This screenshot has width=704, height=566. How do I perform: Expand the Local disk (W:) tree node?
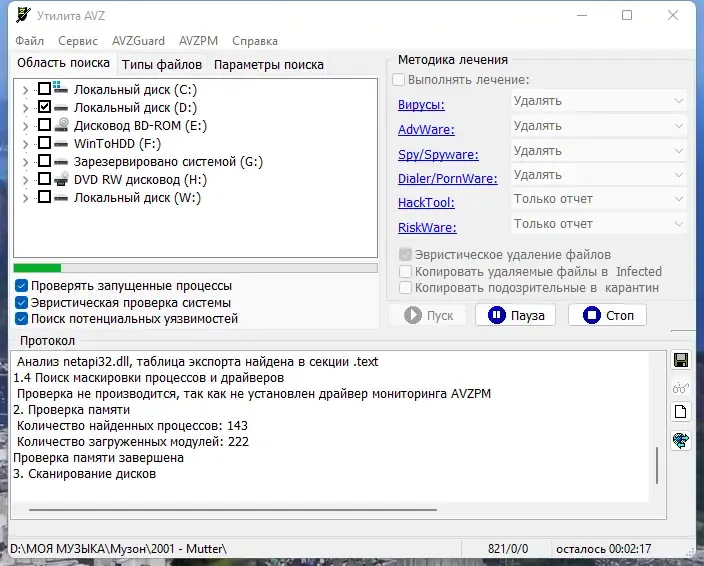(26, 198)
